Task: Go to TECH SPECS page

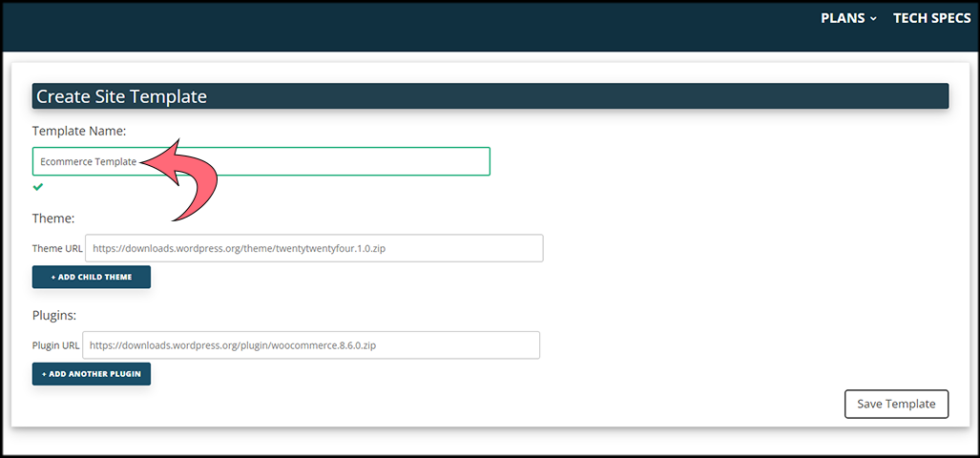Action: 932,18
